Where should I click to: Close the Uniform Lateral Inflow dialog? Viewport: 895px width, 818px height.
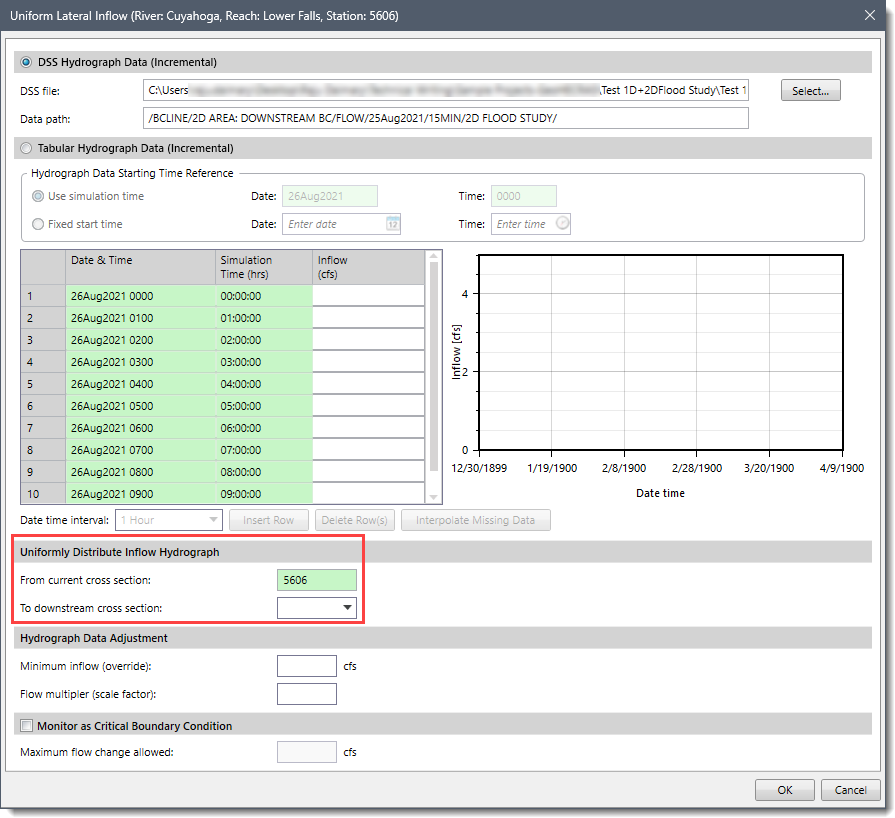click(x=870, y=15)
